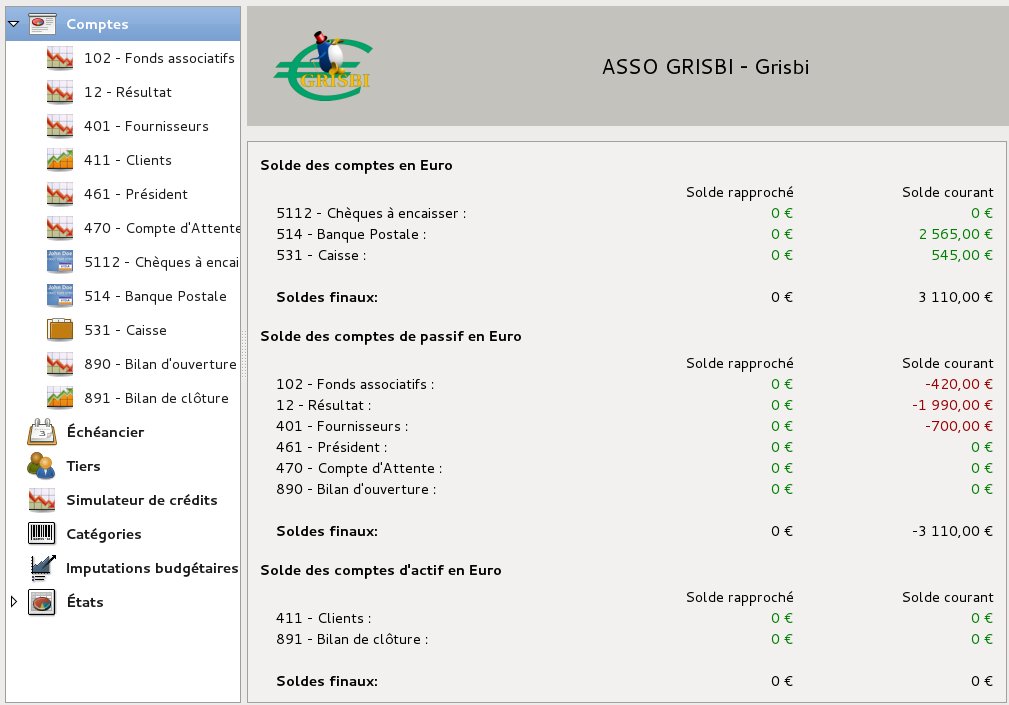Select 102 - Fonds associatifs in sidebar
The image size is (1009, 705).
click(x=159, y=58)
